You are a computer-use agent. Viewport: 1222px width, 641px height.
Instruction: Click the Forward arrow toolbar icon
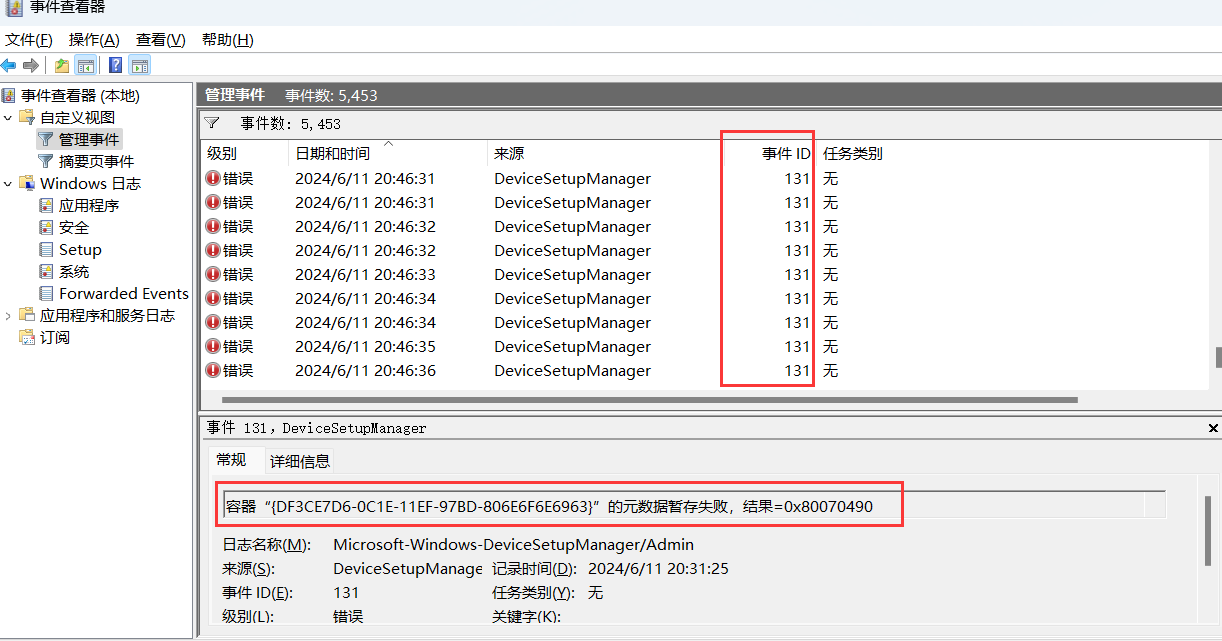click(x=31, y=66)
